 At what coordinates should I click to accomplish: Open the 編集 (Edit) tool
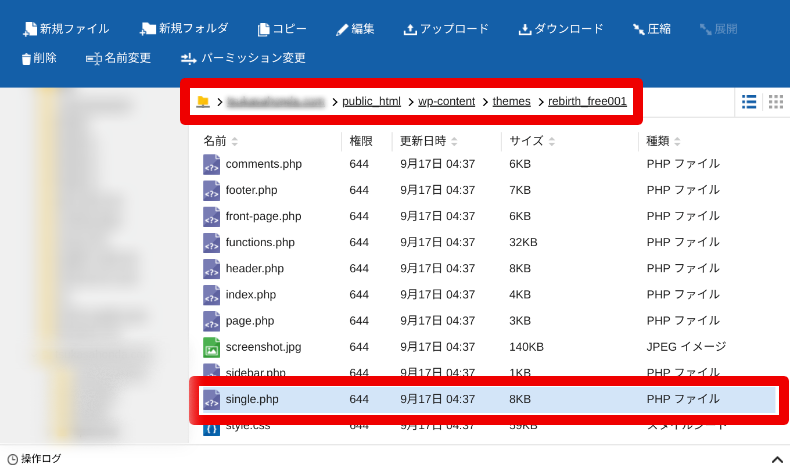[x=355, y=29]
